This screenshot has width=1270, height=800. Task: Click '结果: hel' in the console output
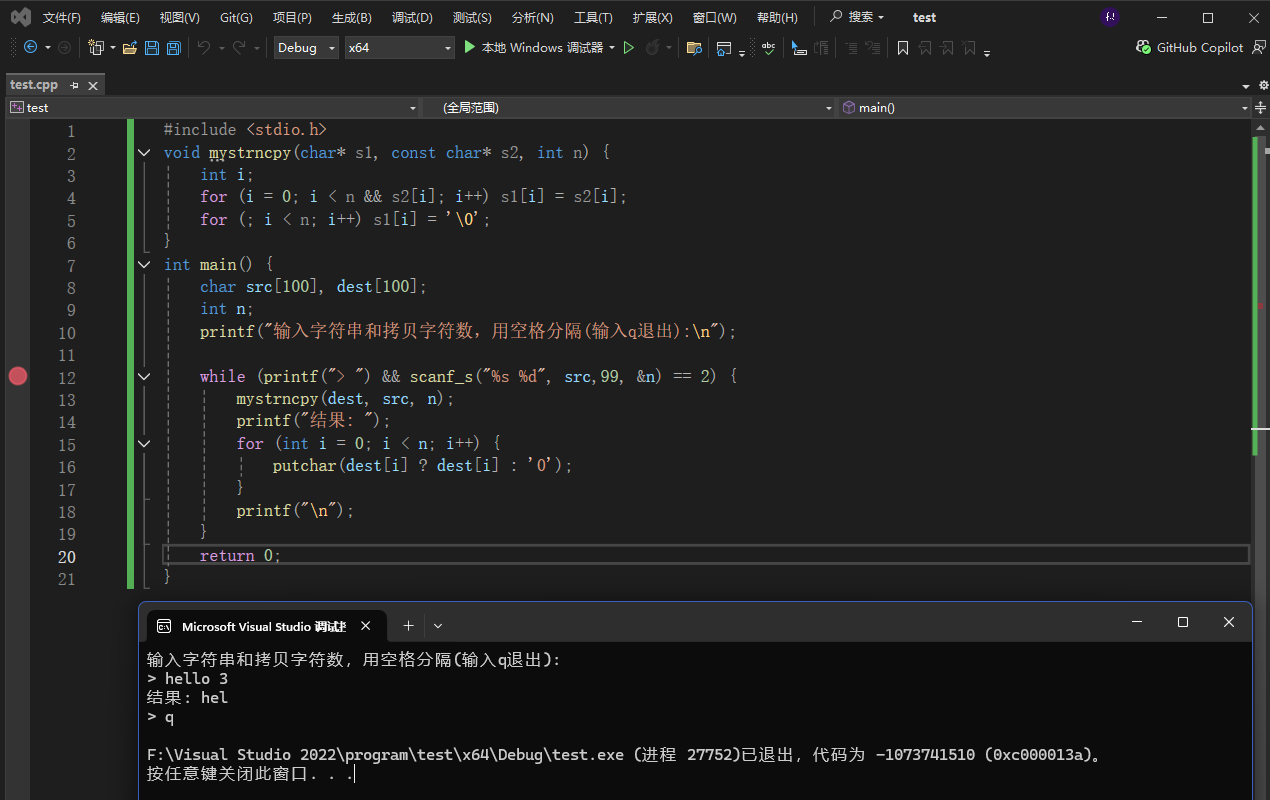187,697
